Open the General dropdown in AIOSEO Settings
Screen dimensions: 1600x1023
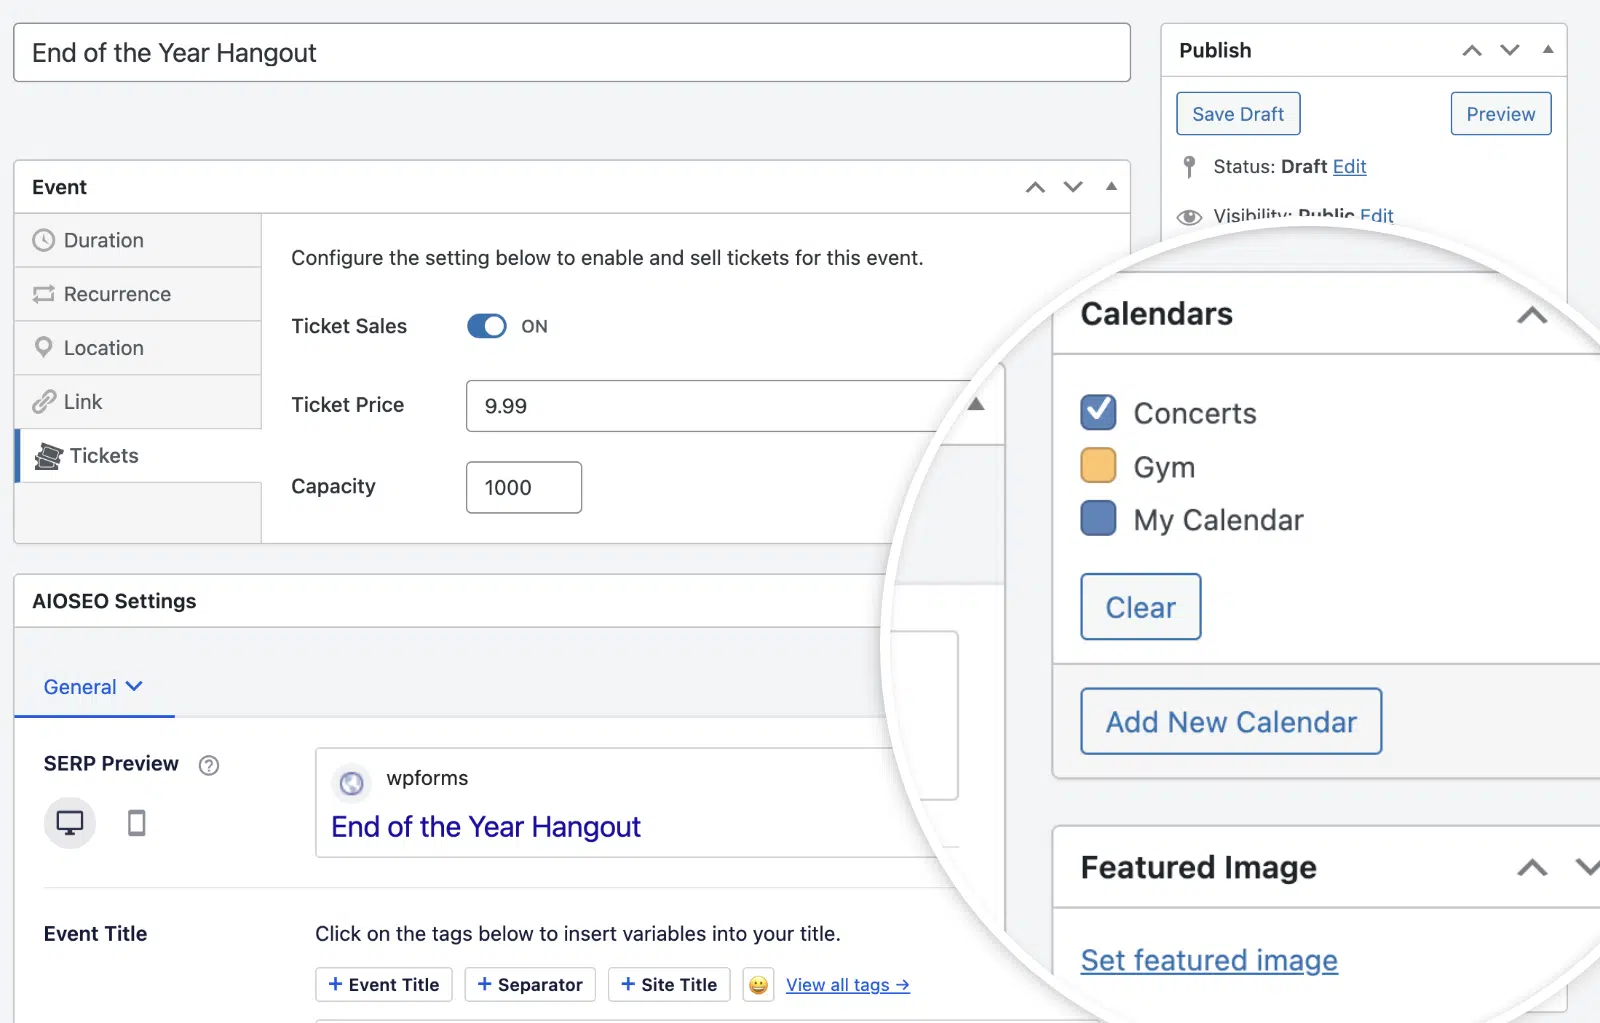coord(93,687)
